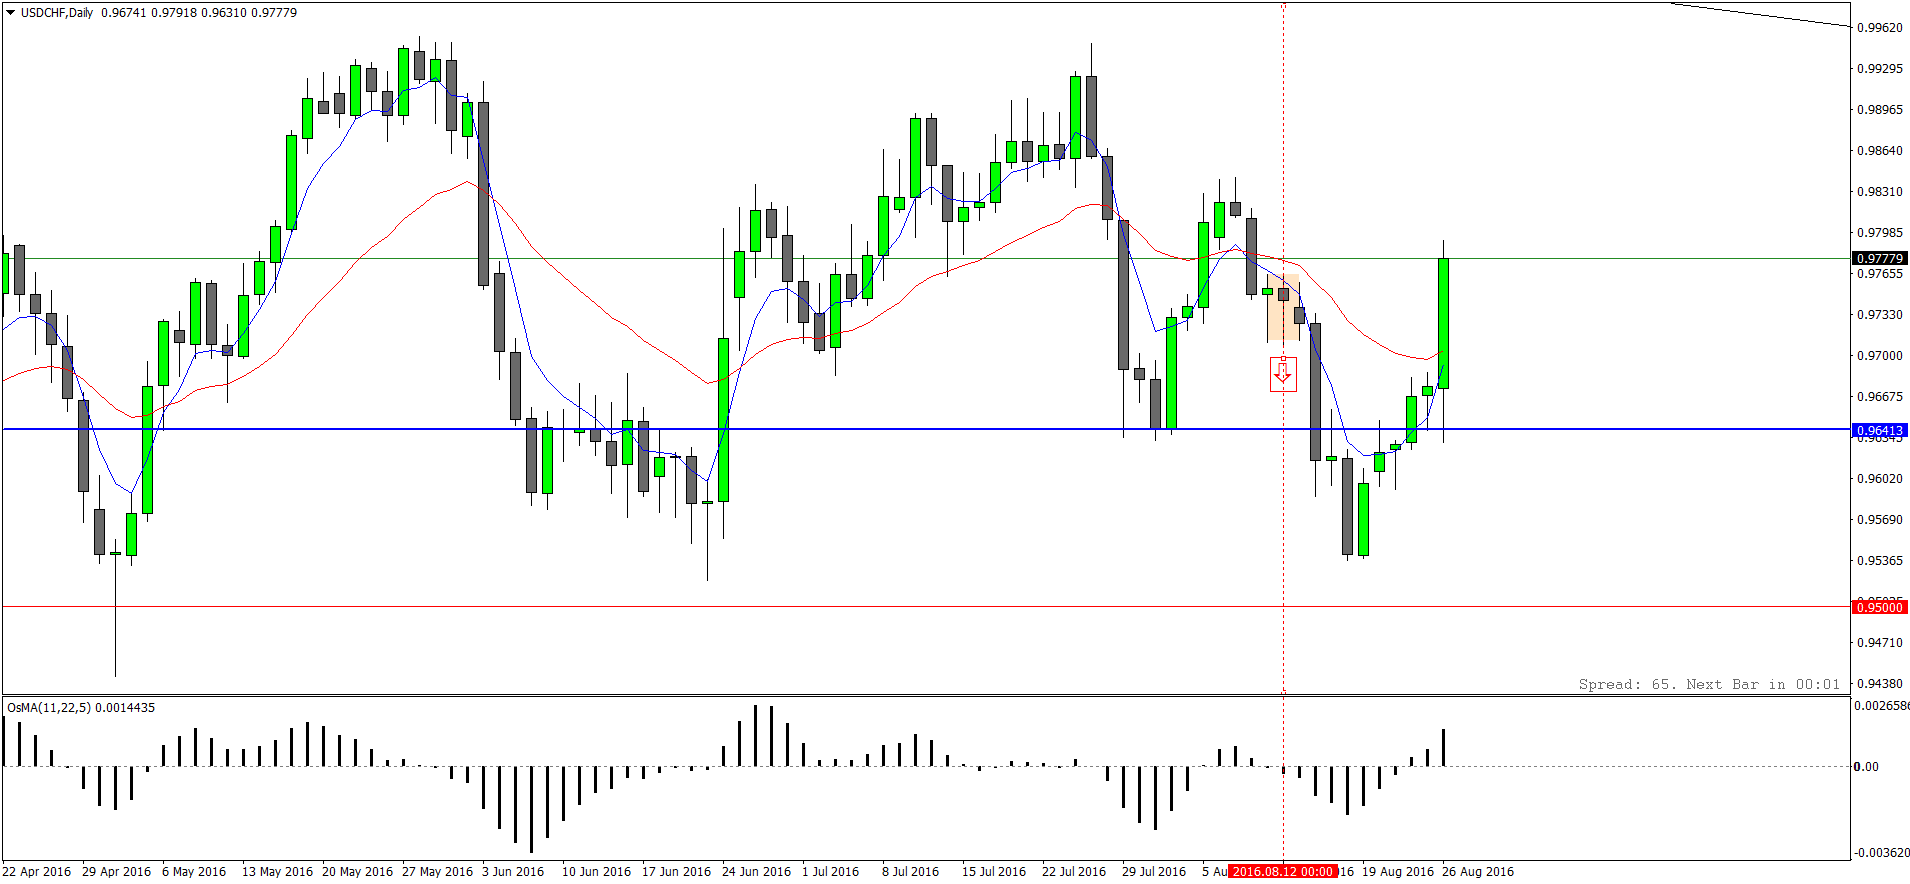The image size is (1910, 884).
Task: Click the OsMA 0.00 zero level label
Action: pos(1866,766)
